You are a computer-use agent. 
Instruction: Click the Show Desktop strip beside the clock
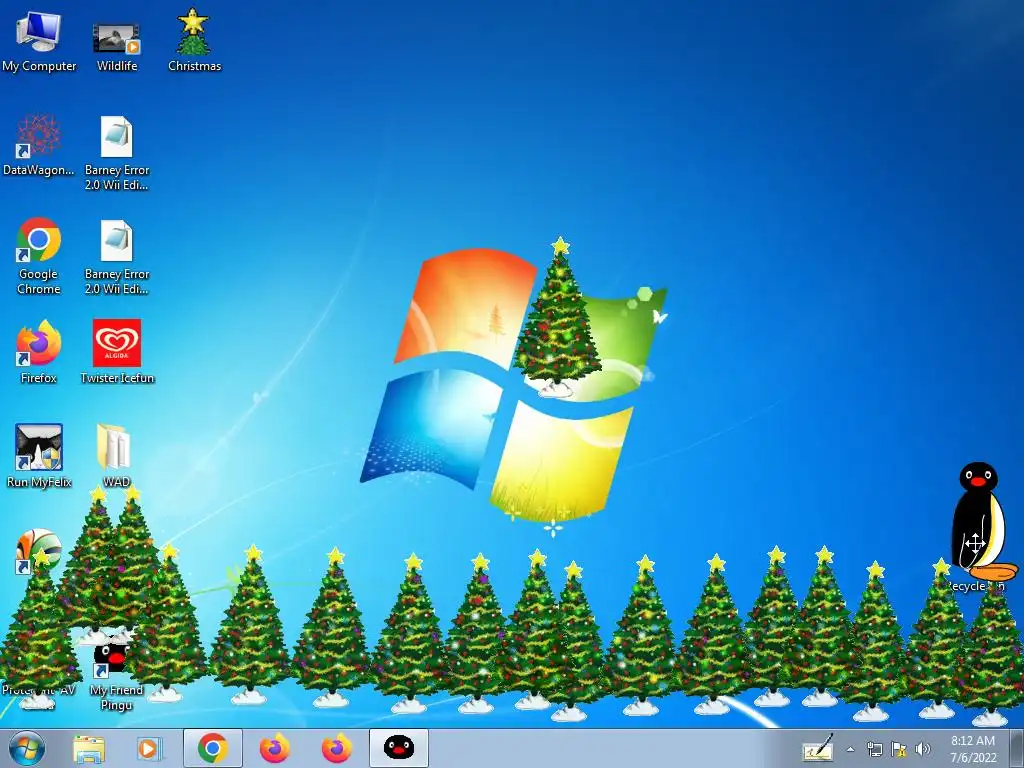(1016, 748)
